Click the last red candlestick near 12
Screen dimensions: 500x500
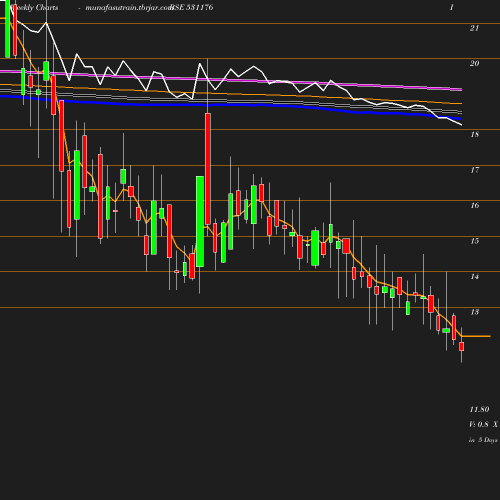tap(462, 346)
